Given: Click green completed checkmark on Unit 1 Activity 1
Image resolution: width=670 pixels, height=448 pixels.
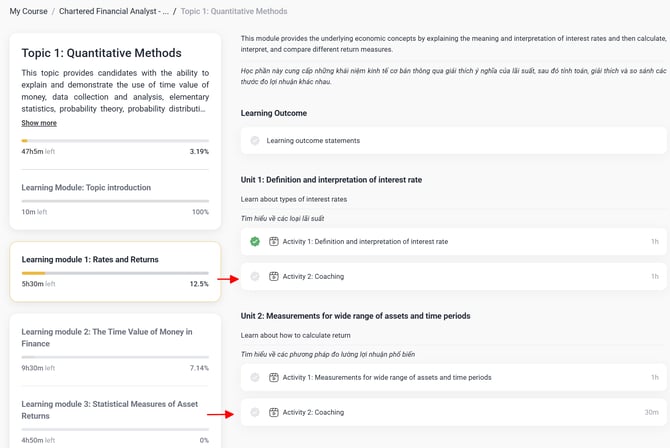Looking at the screenshot, I should point(255,241).
